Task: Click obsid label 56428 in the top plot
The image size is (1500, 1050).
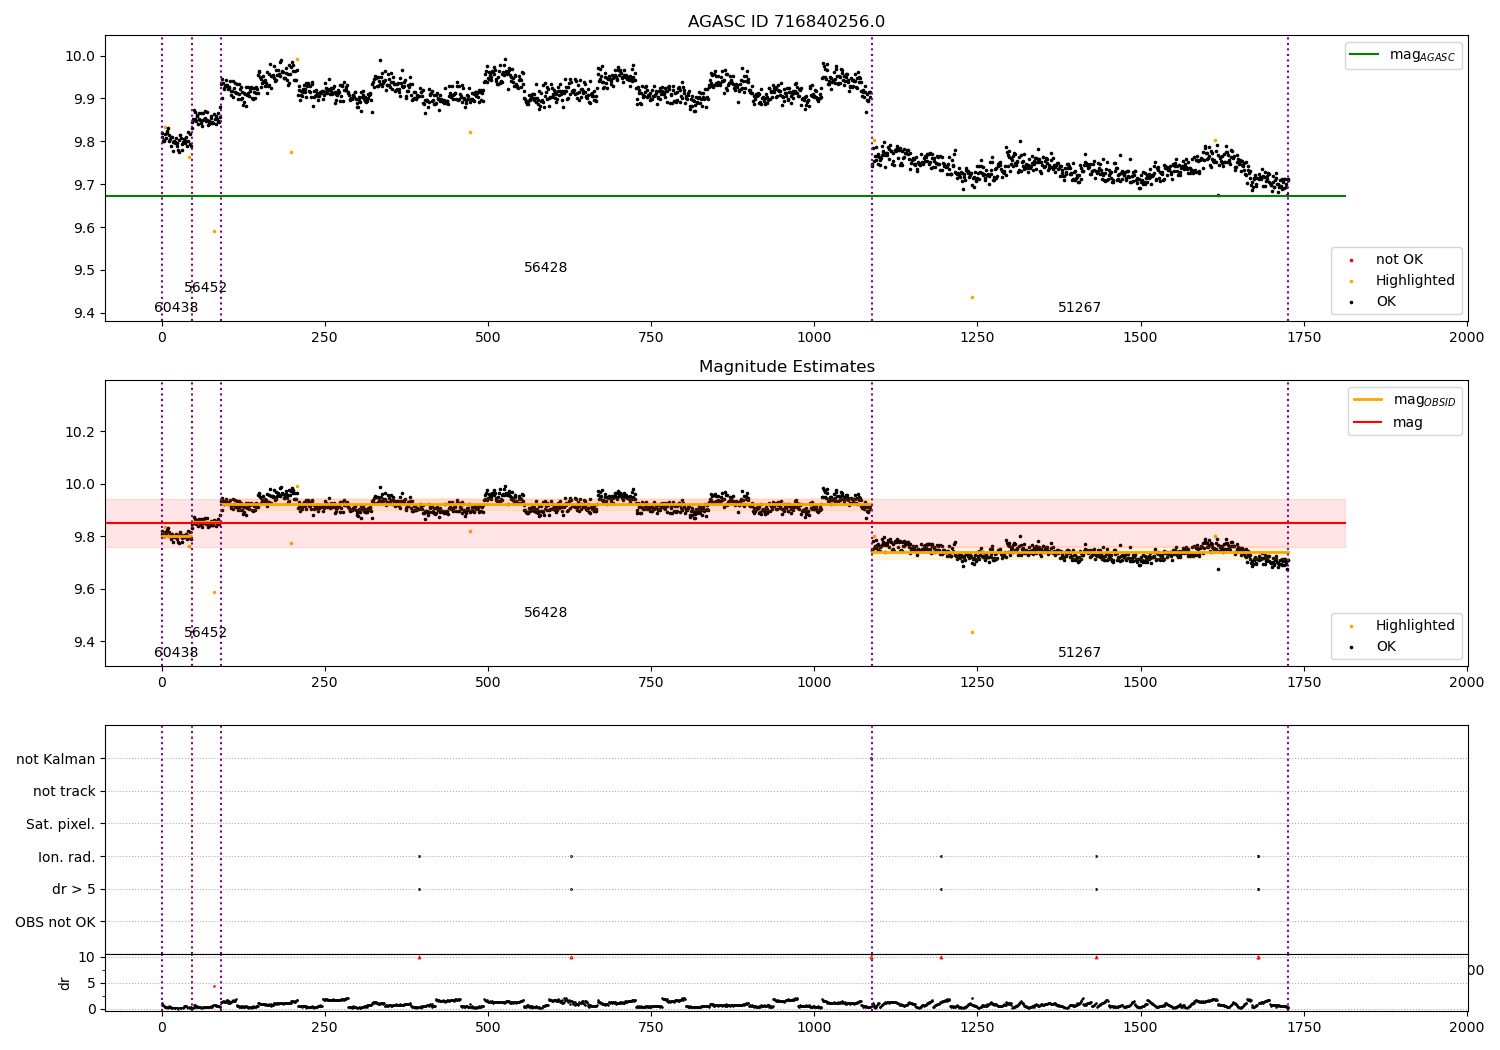Action: pyautogui.click(x=545, y=268)
